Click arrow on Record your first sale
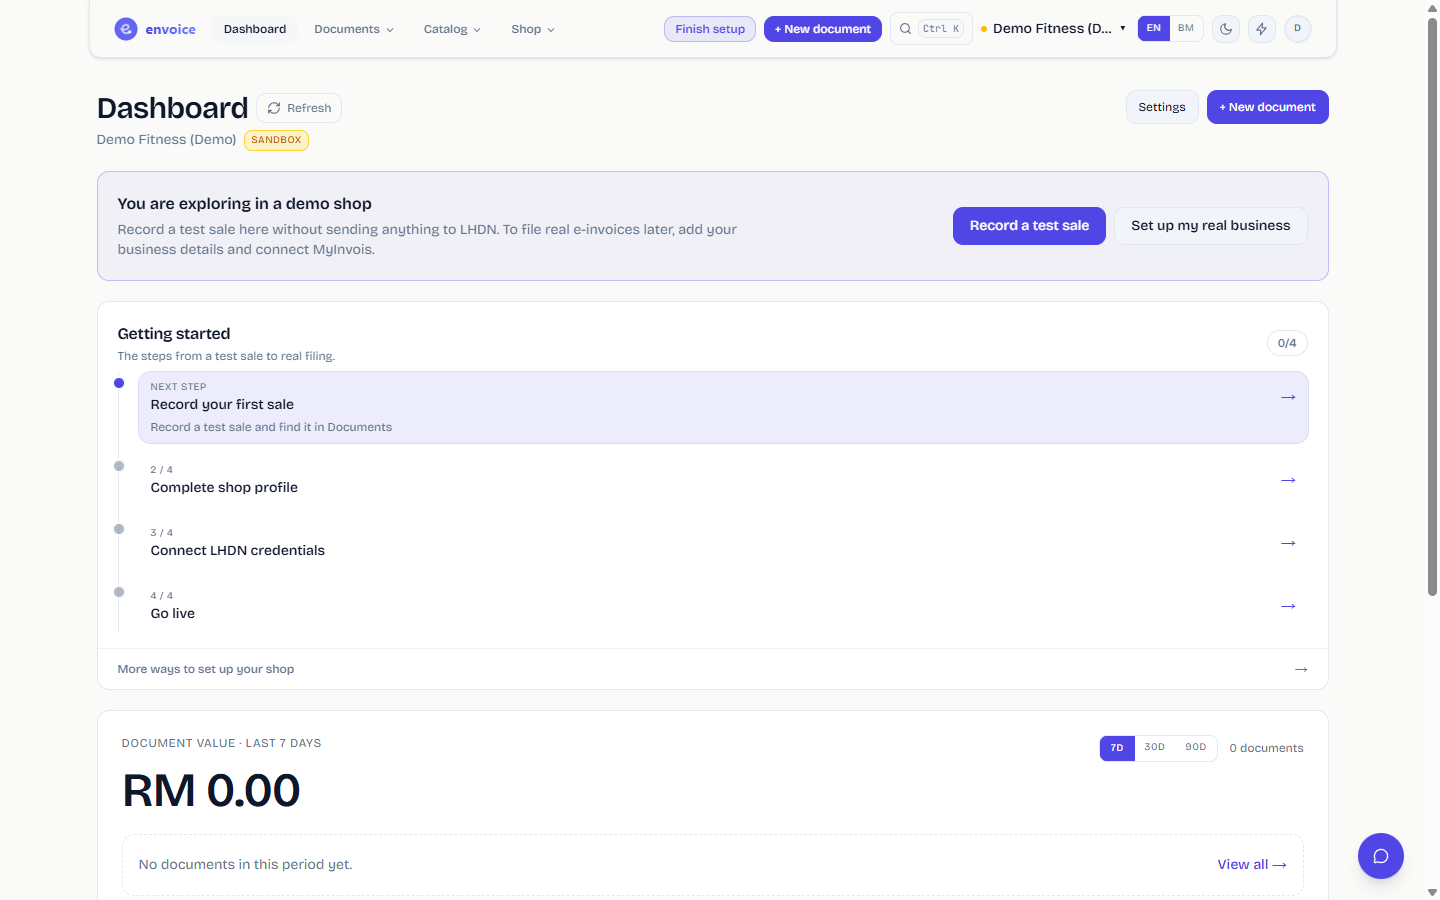The image size is (1440, 900). click(x=1288, y=397)
